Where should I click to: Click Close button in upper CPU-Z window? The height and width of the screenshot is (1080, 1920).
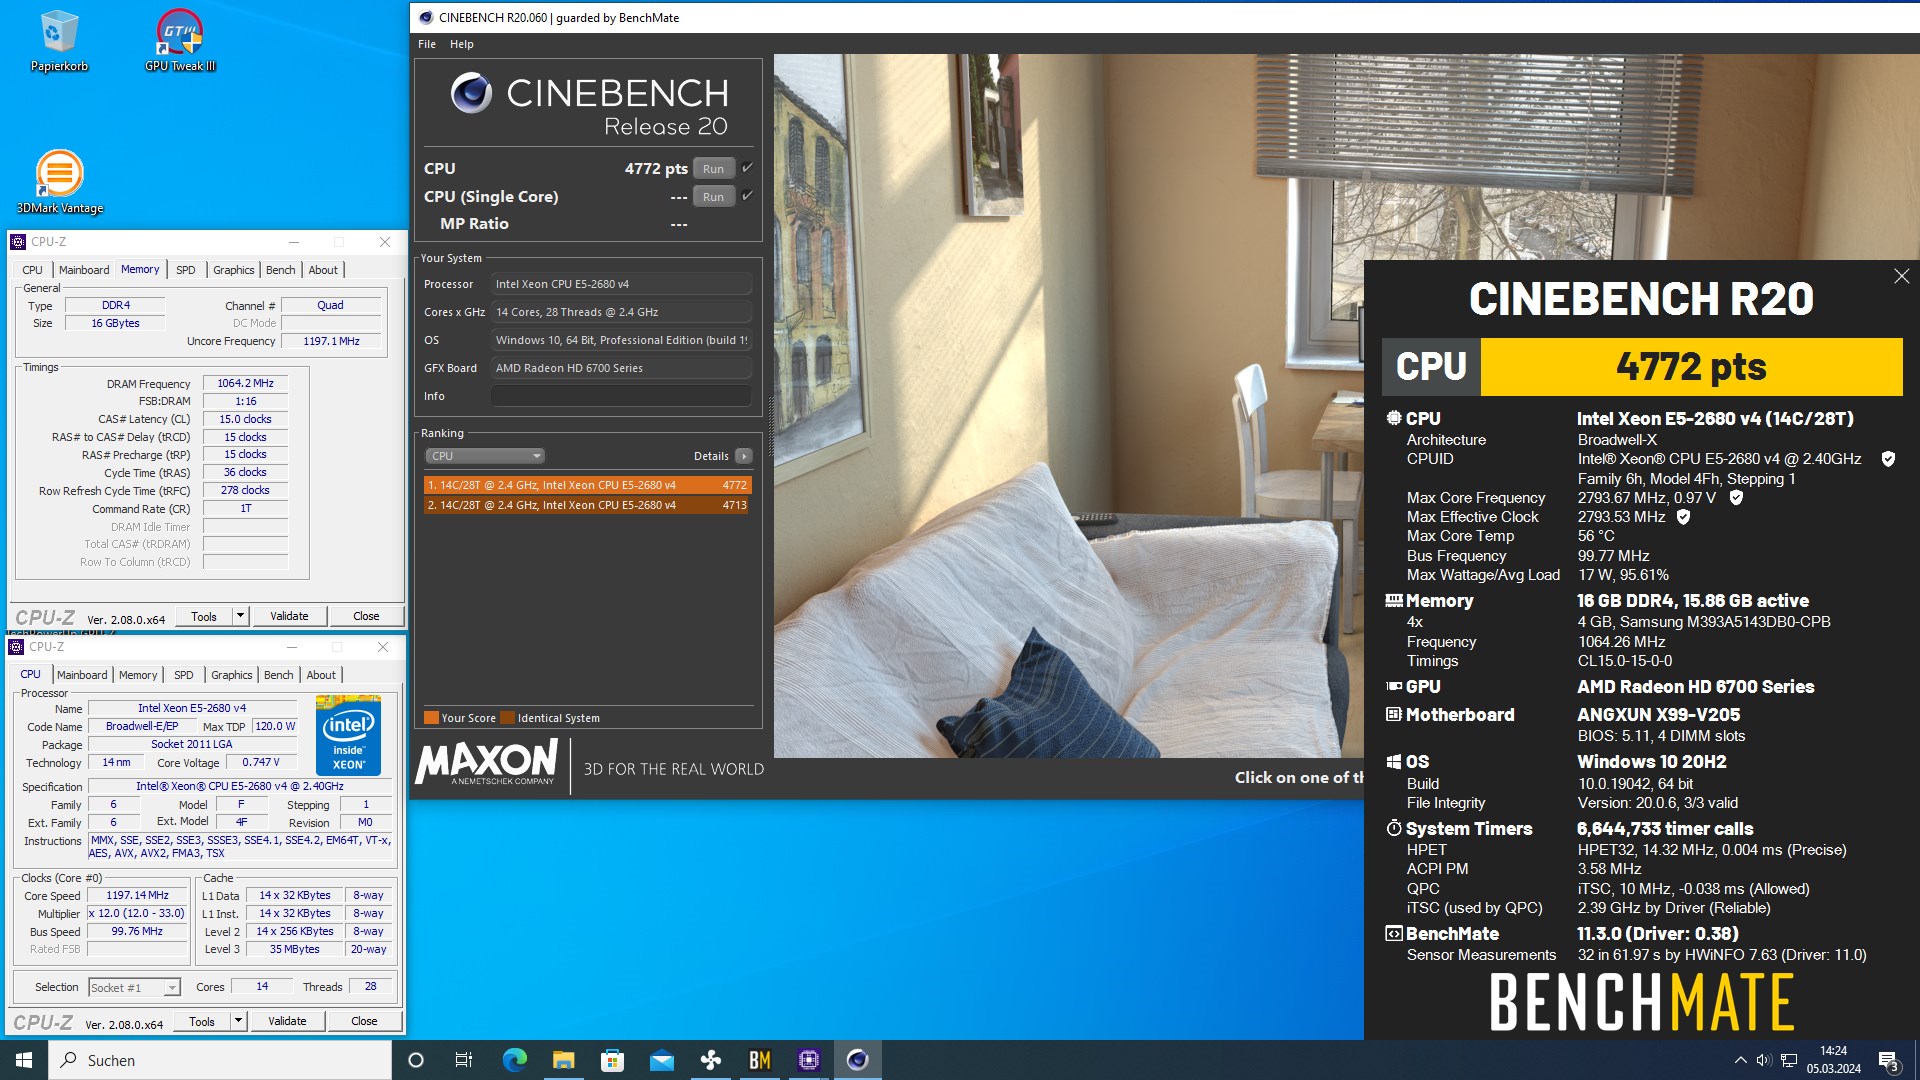pos(366,616)
